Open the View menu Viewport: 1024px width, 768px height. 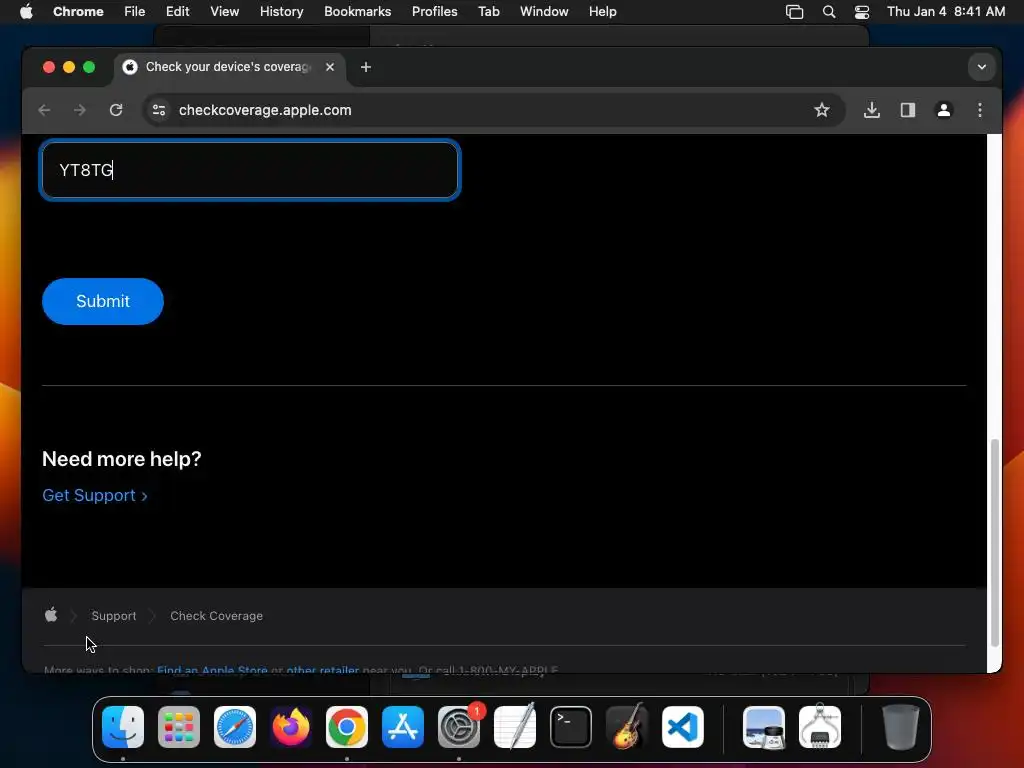pos(225,12)
